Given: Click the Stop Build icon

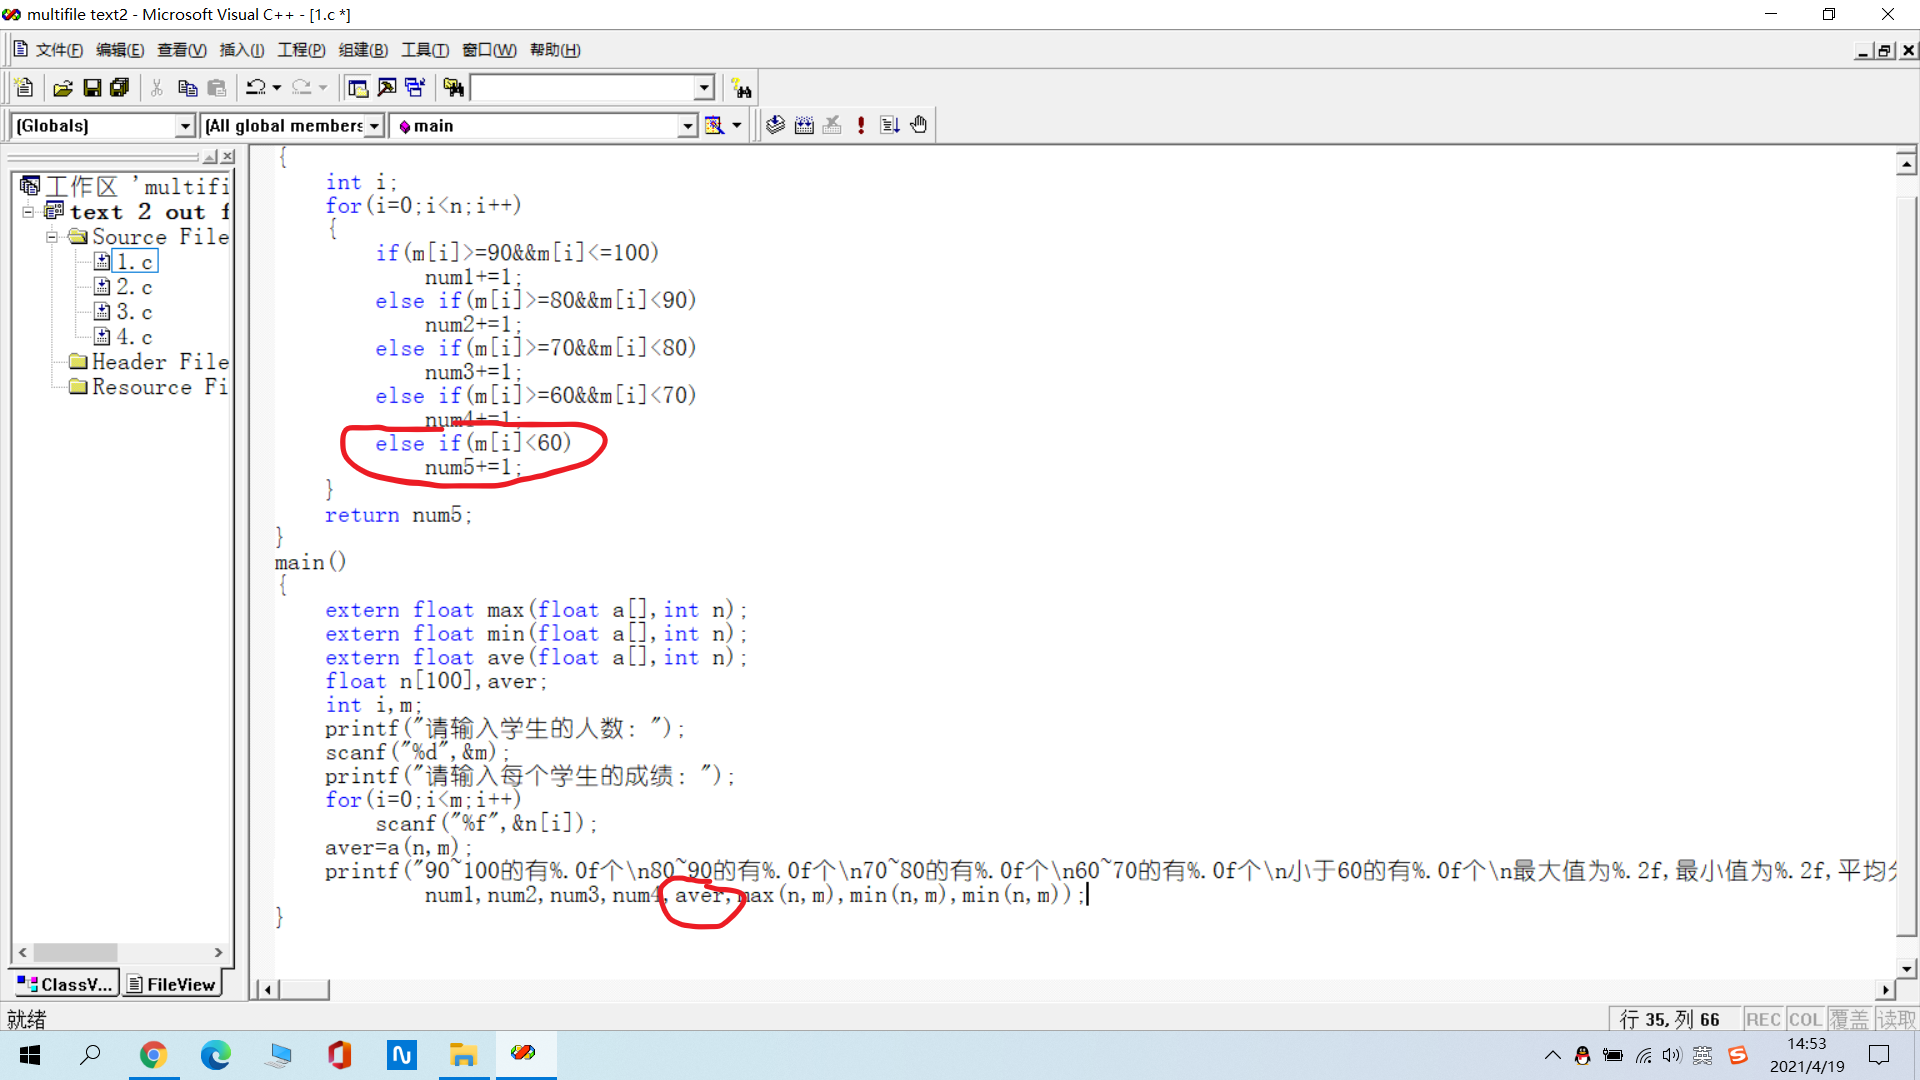Looking at the screenshot, I should tap(832, 125).
